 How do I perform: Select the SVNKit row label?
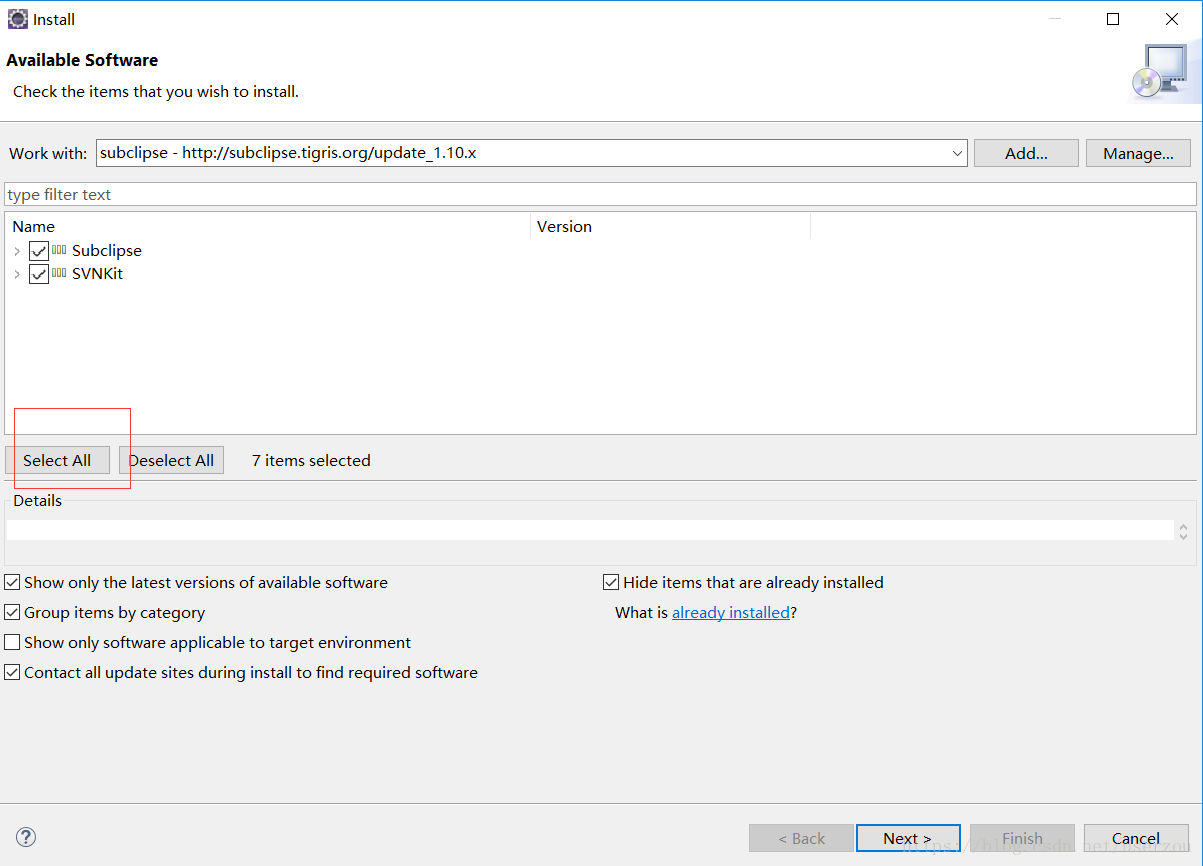pyautogui.click(x=98, y=274)
